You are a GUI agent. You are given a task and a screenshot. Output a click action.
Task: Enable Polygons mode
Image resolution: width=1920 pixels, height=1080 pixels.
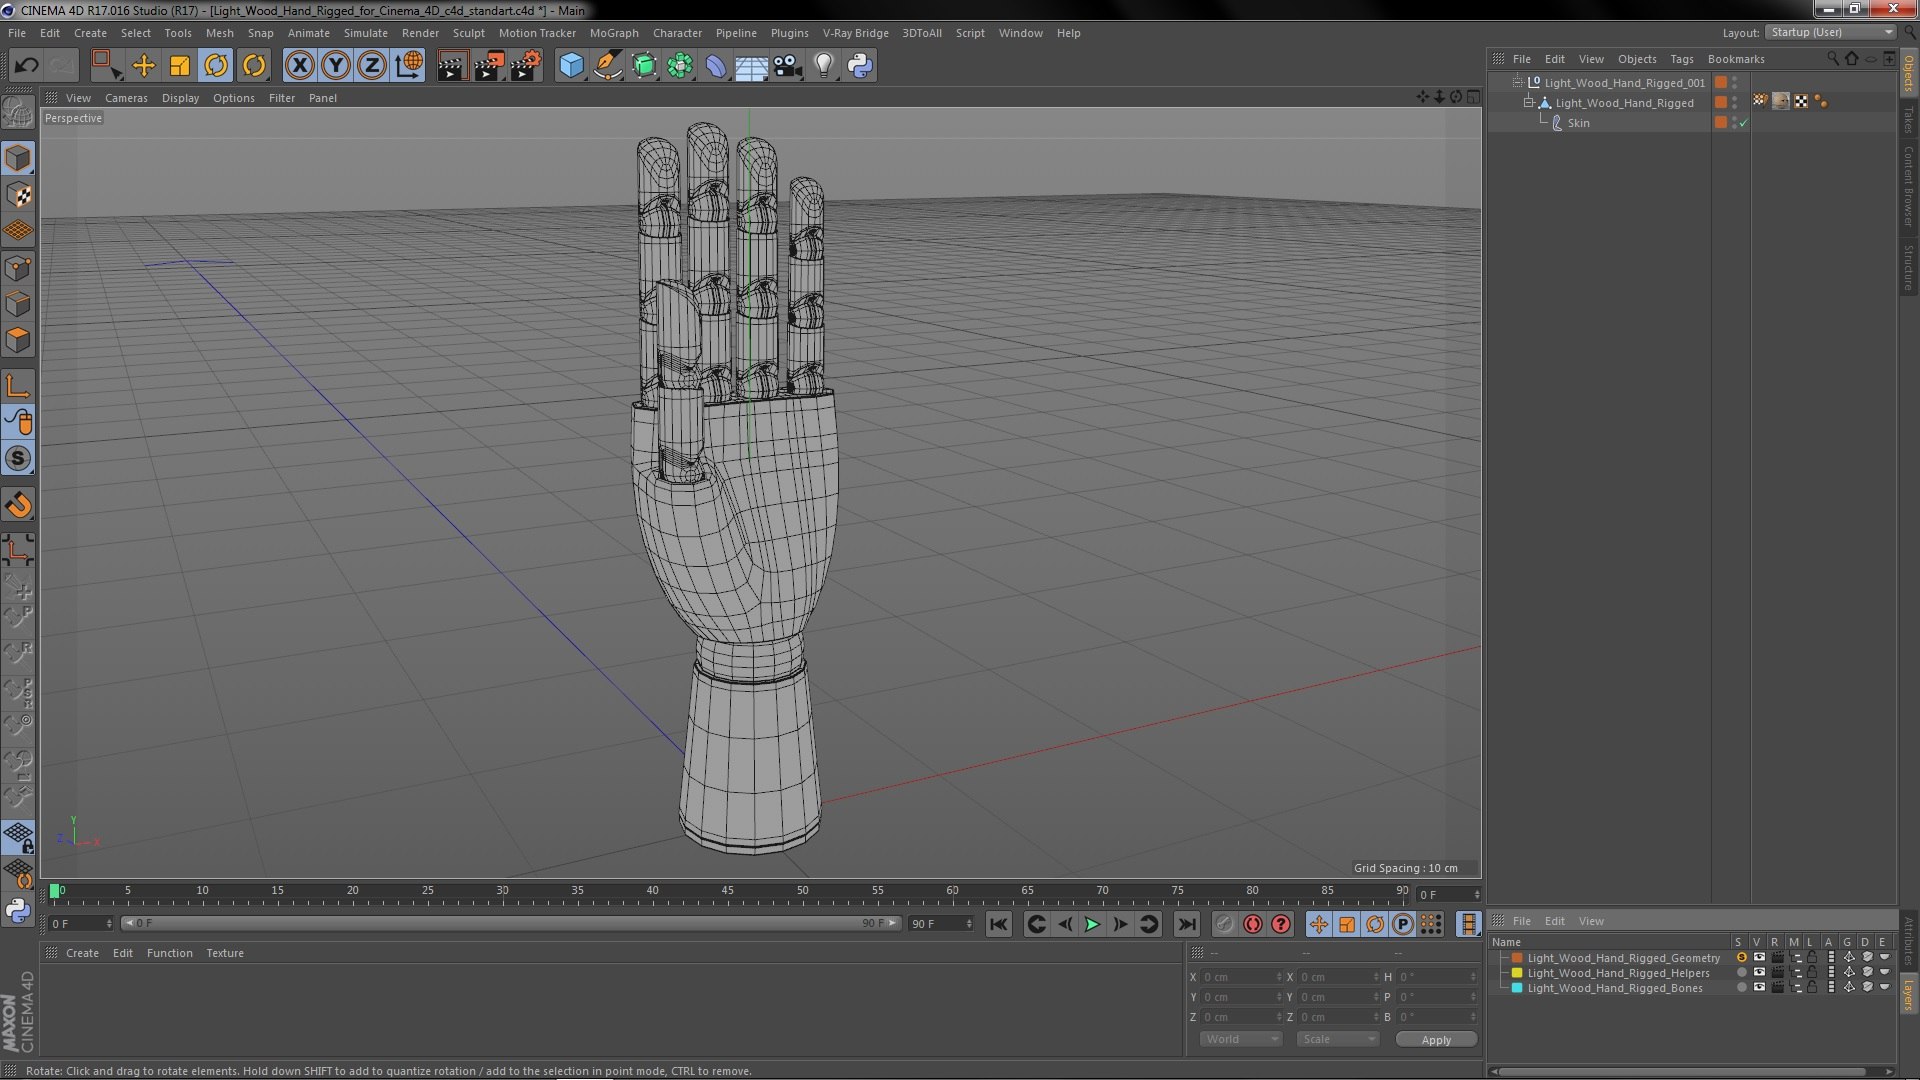click(18, 340)
